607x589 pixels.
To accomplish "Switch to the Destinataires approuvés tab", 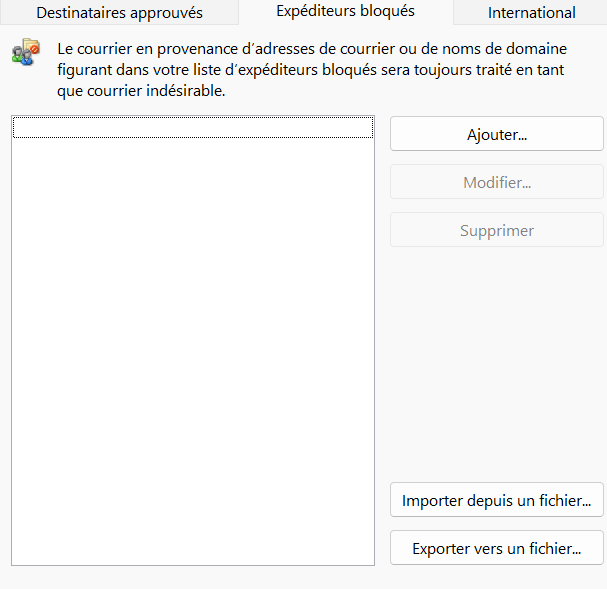I will (x=119, y=13).
